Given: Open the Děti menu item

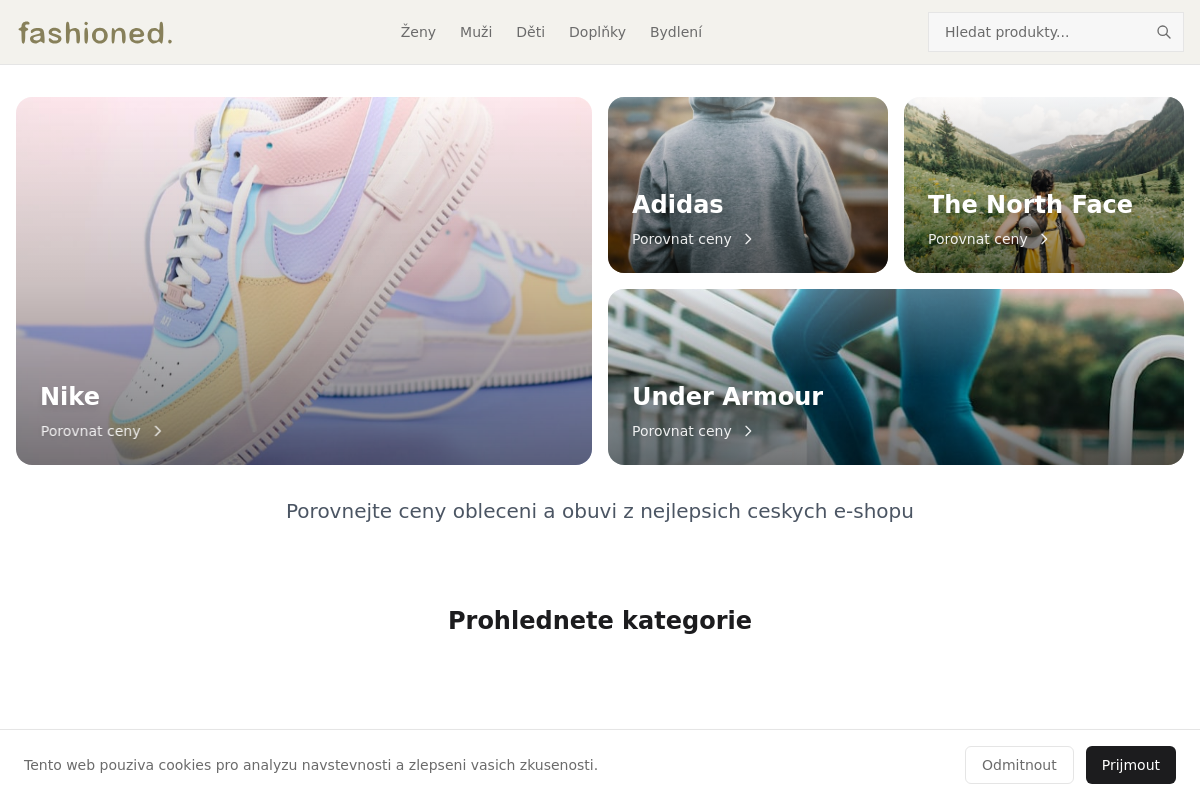Looking at the screenshot, I should 530,32.
